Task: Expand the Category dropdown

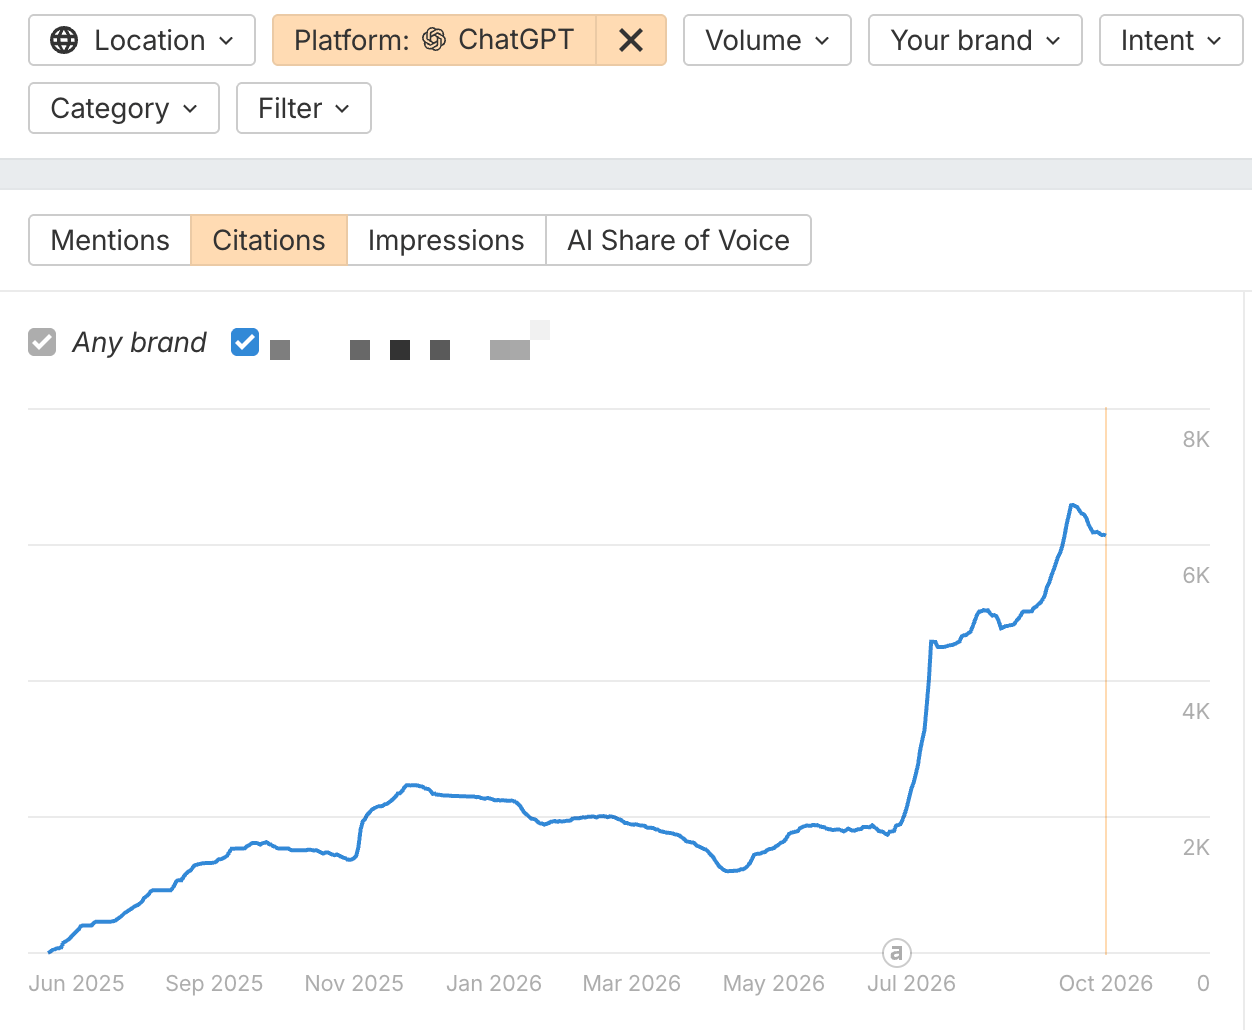Action: (x=124, y=108)
